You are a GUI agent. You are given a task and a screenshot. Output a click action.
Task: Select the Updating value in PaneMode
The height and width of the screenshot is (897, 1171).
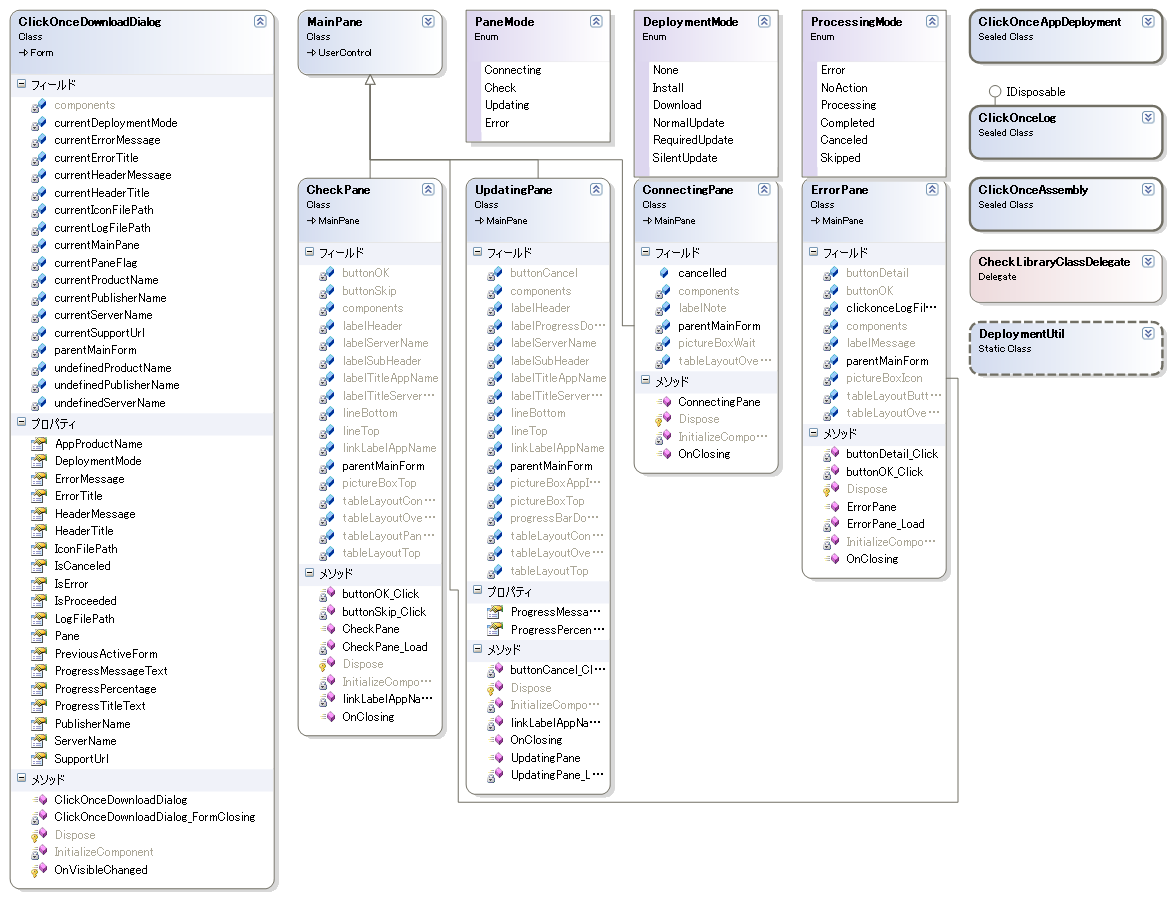click(506, 105)
